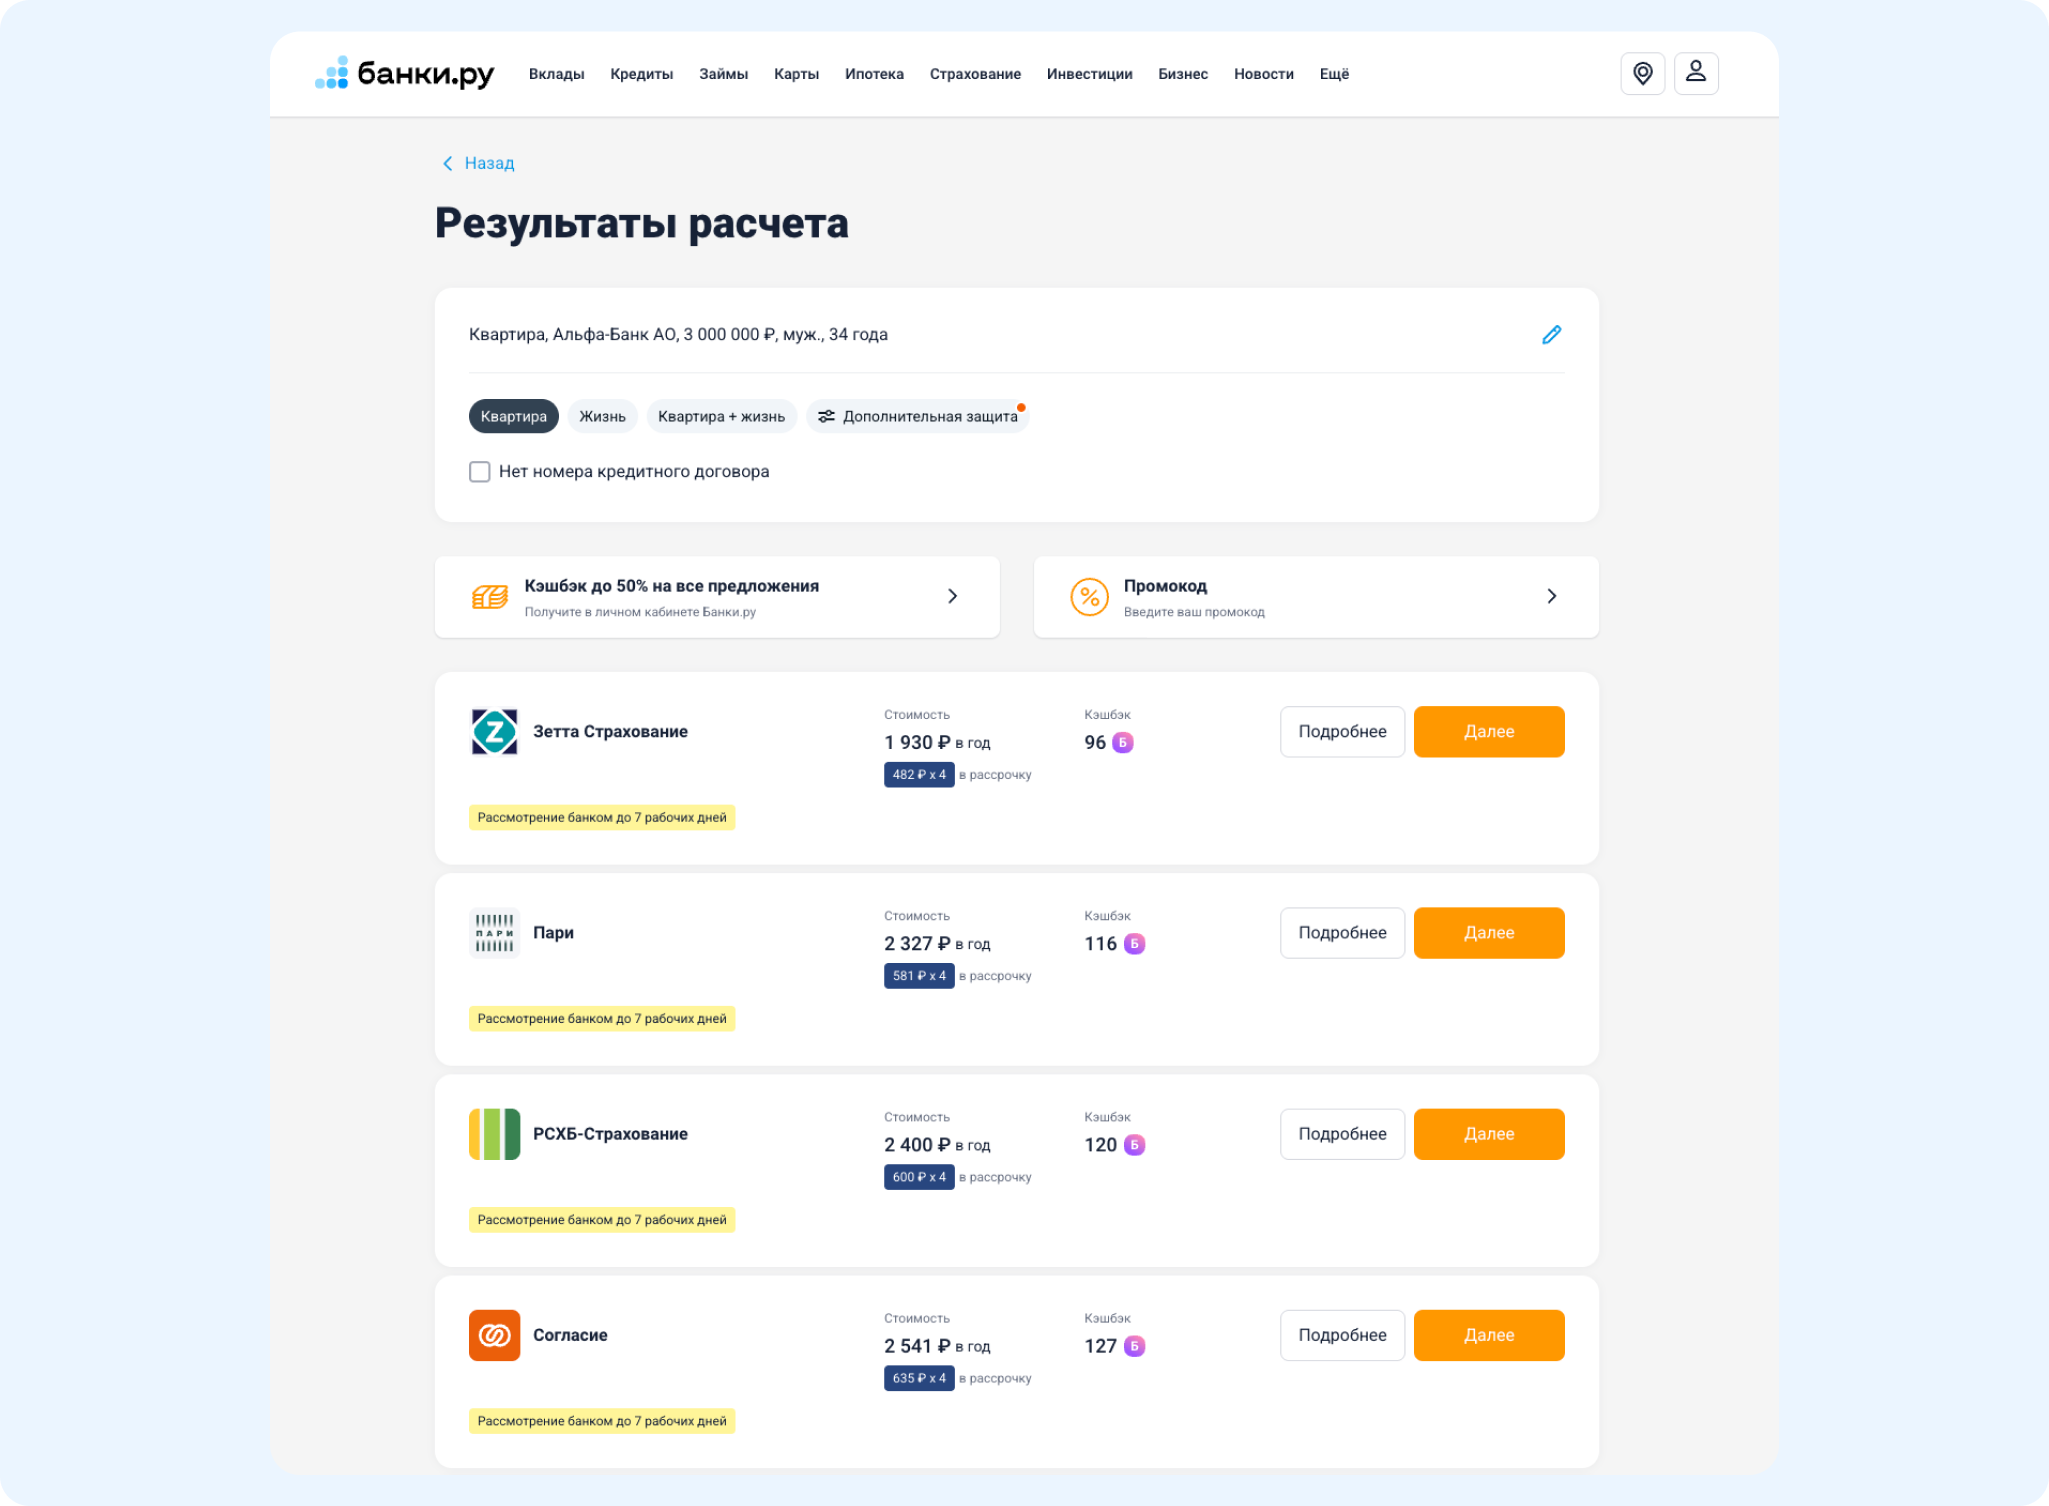Expand the Промокод panel chevron

point(1551,596)
